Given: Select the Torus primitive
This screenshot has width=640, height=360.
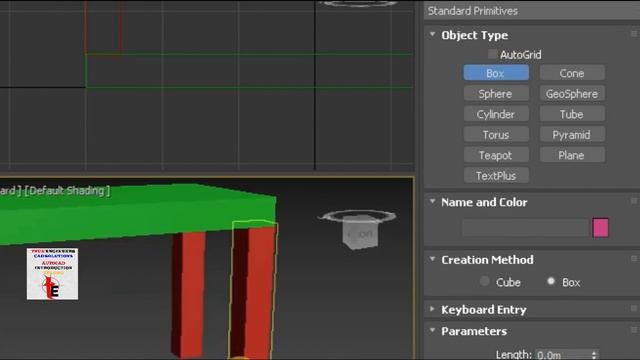Looking at the screenshot, I should pos(496,135).
